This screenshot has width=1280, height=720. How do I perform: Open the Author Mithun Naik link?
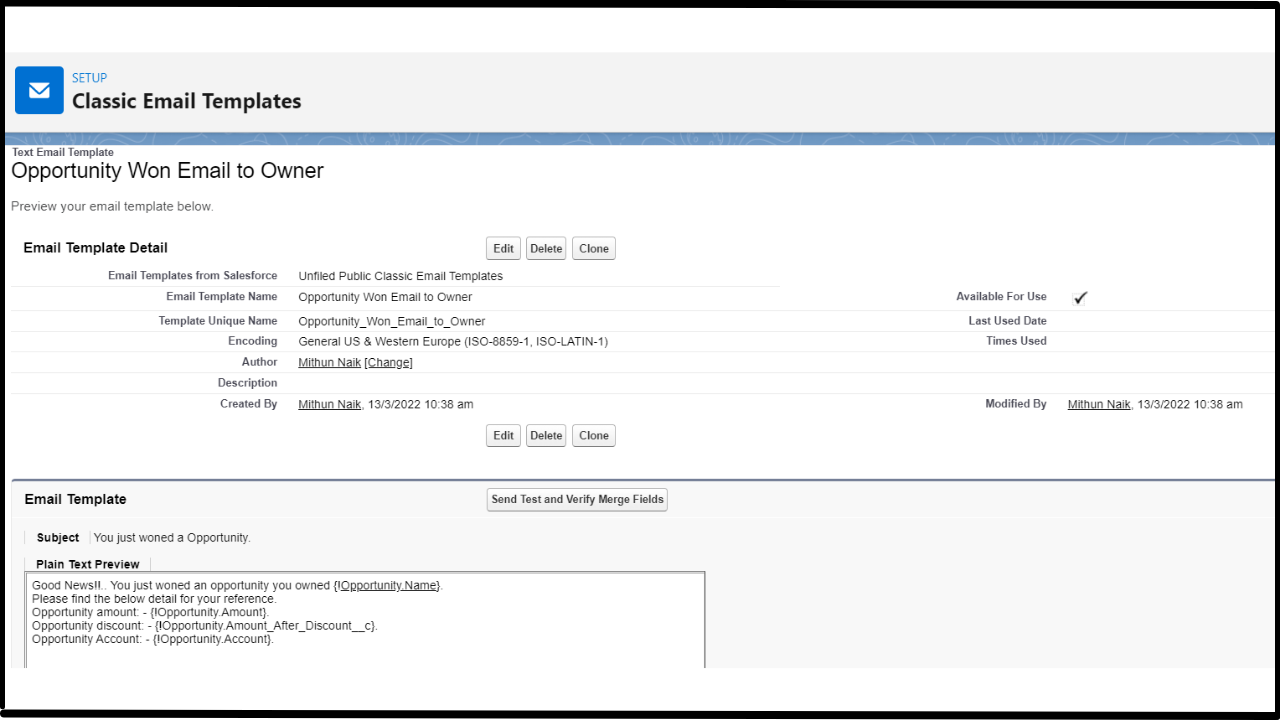pos(329,362)
